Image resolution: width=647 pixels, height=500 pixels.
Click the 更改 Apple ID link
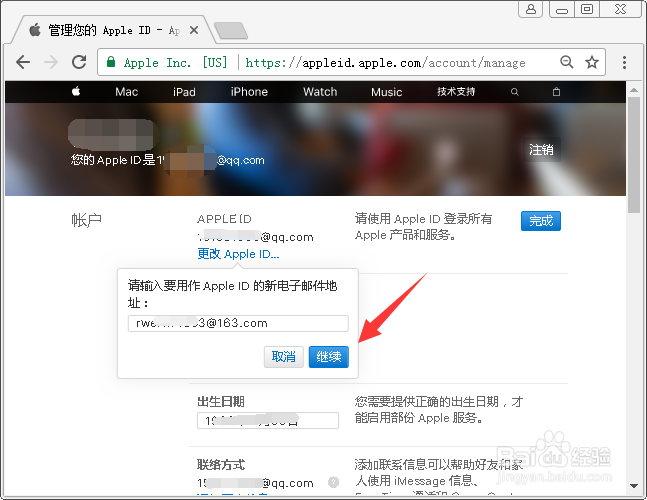pyautogui.click(x=238, y=254)
